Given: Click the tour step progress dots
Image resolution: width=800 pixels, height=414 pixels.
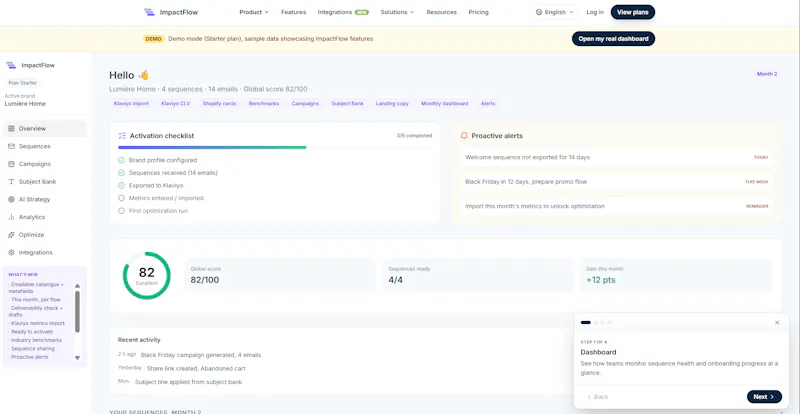Looking at the screenshot, I should (595, 323).
